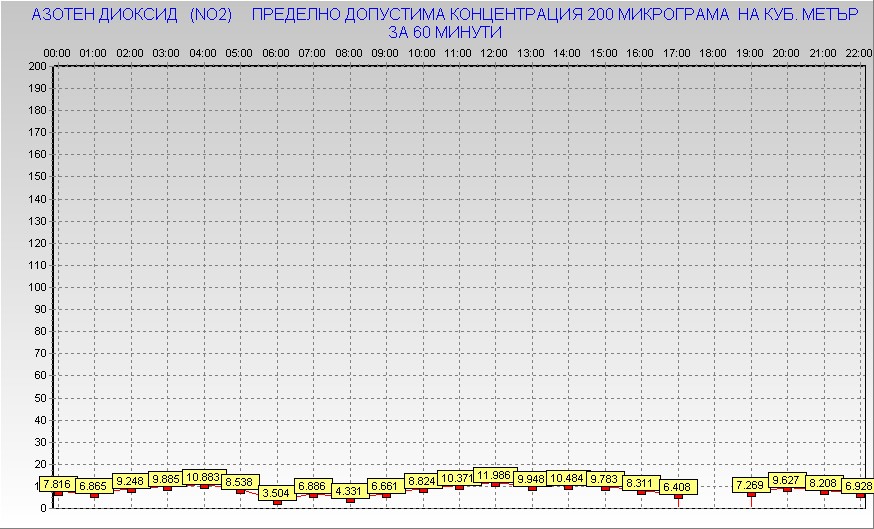The image size is (874, 529).
Task: Click the 4.331 data label
Action: 348,491
